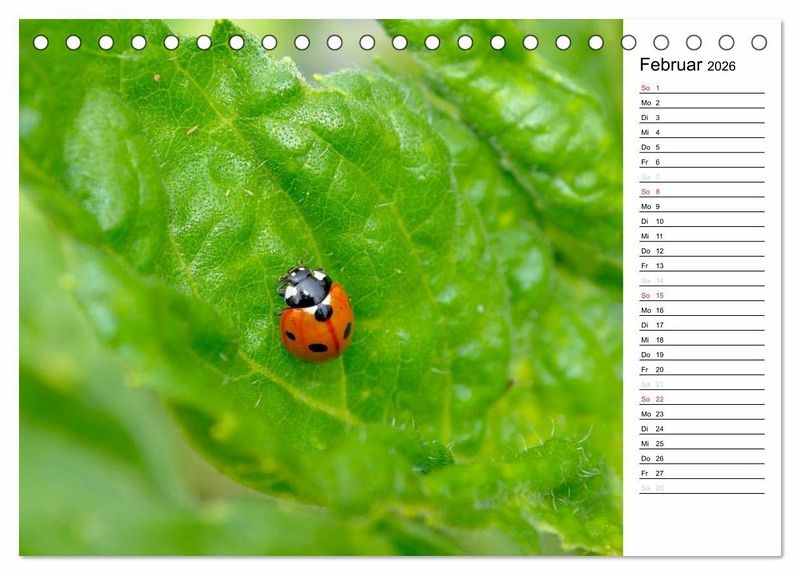Click the last spiral binding hole
Screen dimensions: 800x575
coord(759,42)
